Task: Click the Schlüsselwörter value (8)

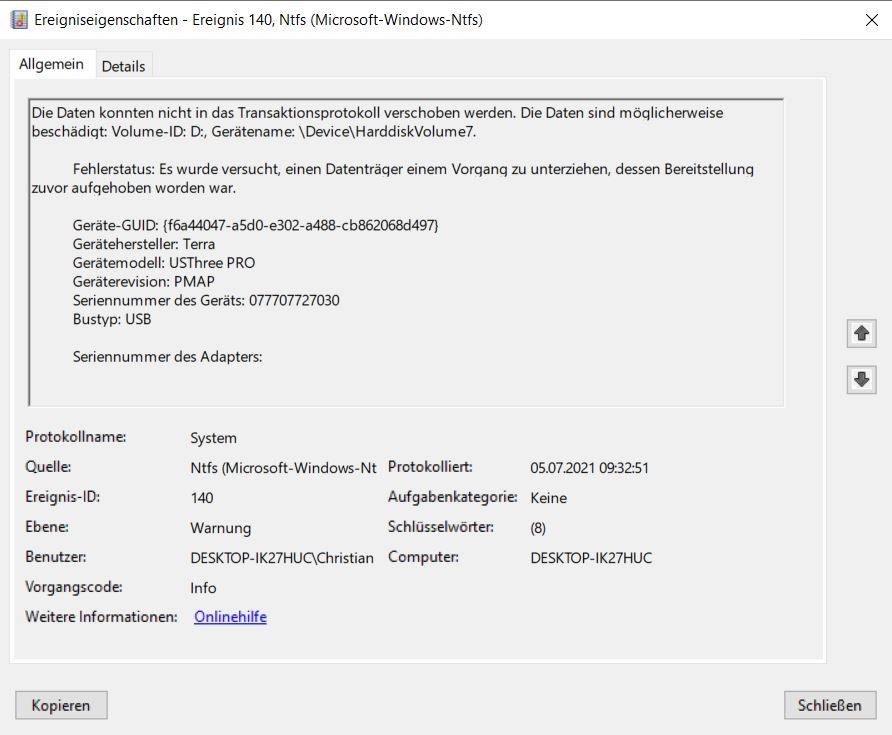Action: [x=538, y=528]
